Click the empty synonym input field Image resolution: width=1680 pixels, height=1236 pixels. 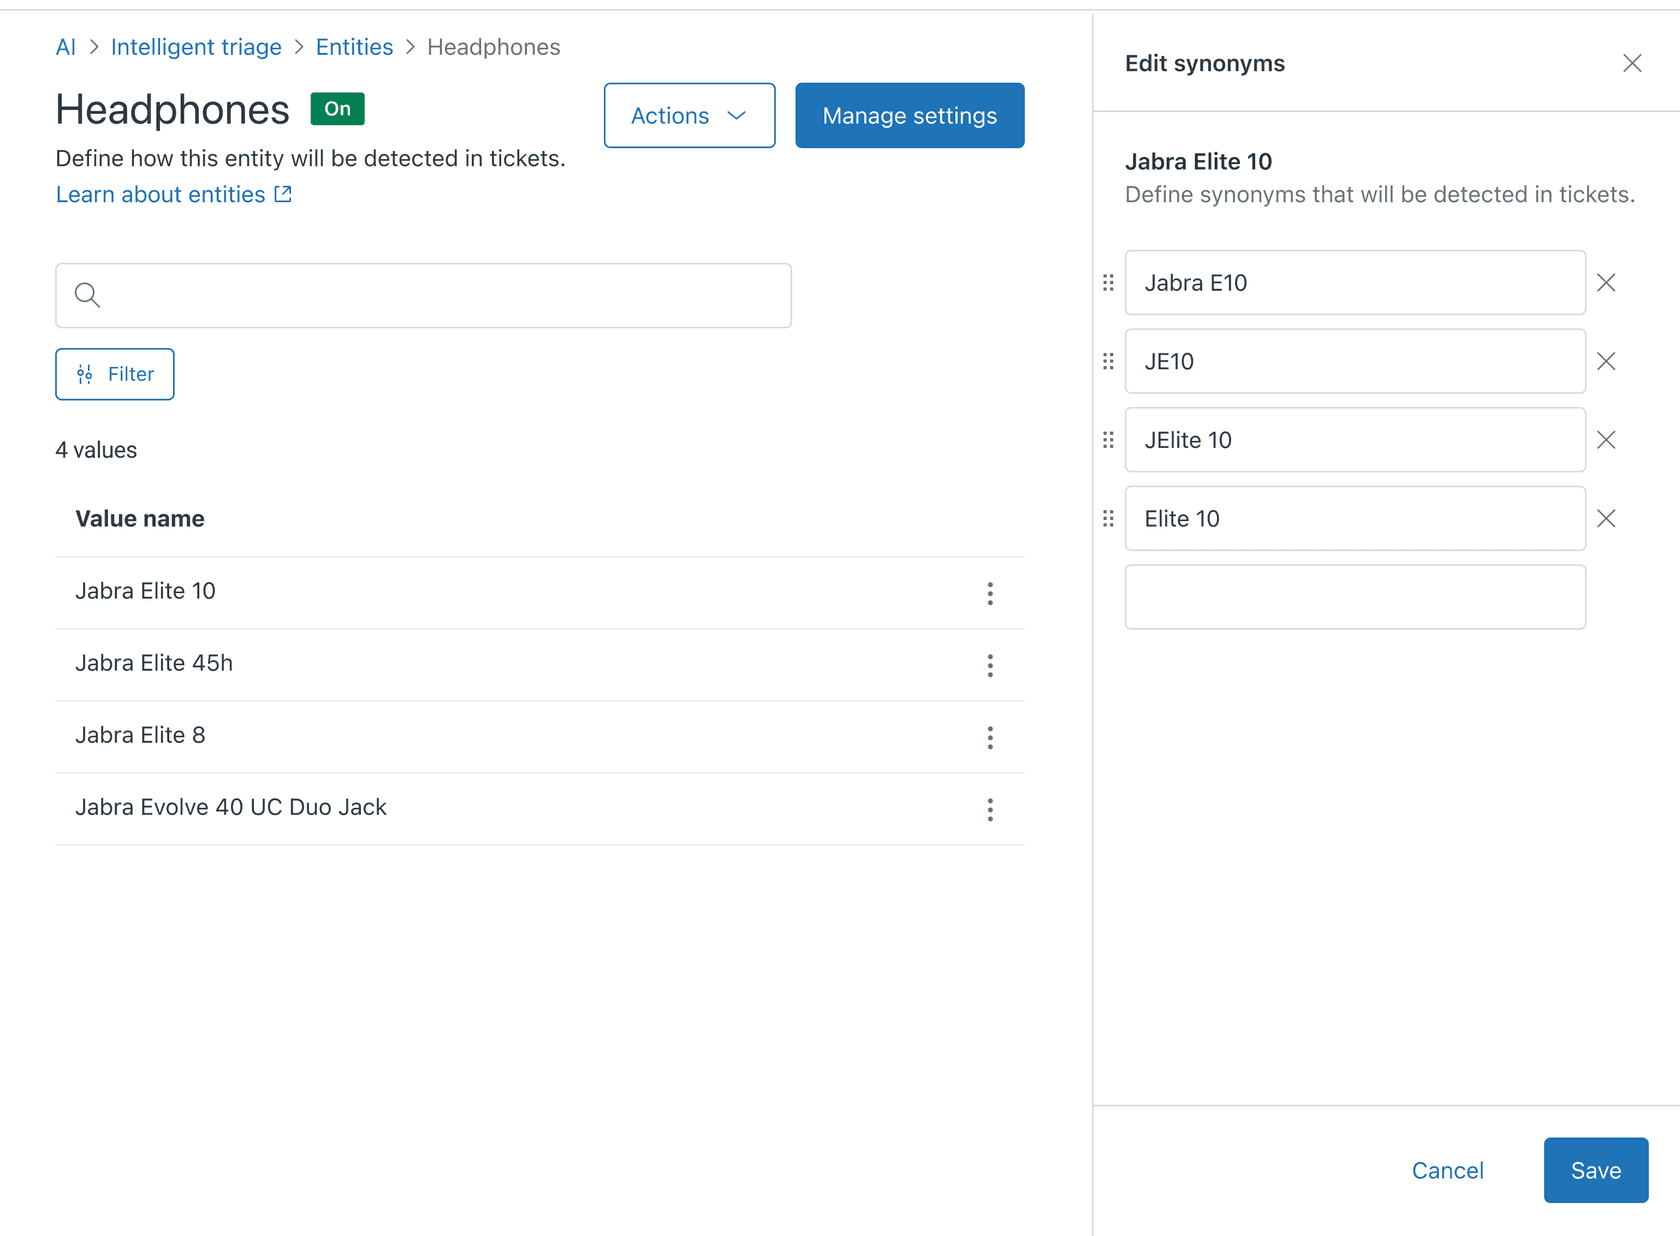tap(1355, 597)
